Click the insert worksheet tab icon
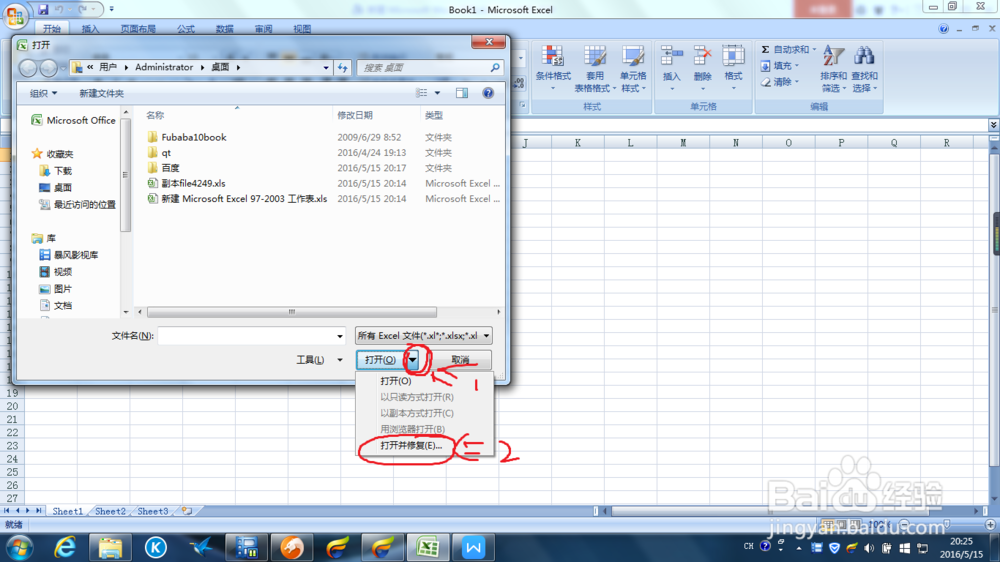 [x=187, y=511]
